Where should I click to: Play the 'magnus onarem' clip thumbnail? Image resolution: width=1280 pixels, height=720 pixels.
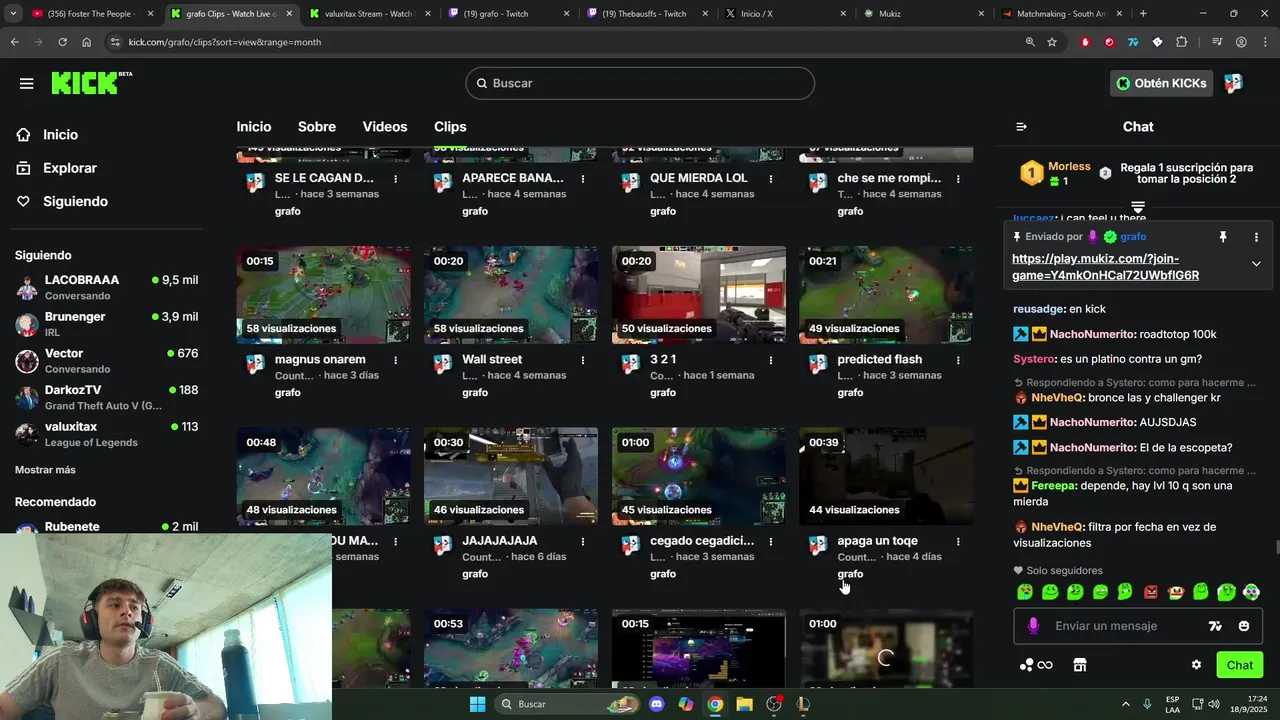point(323,295)
